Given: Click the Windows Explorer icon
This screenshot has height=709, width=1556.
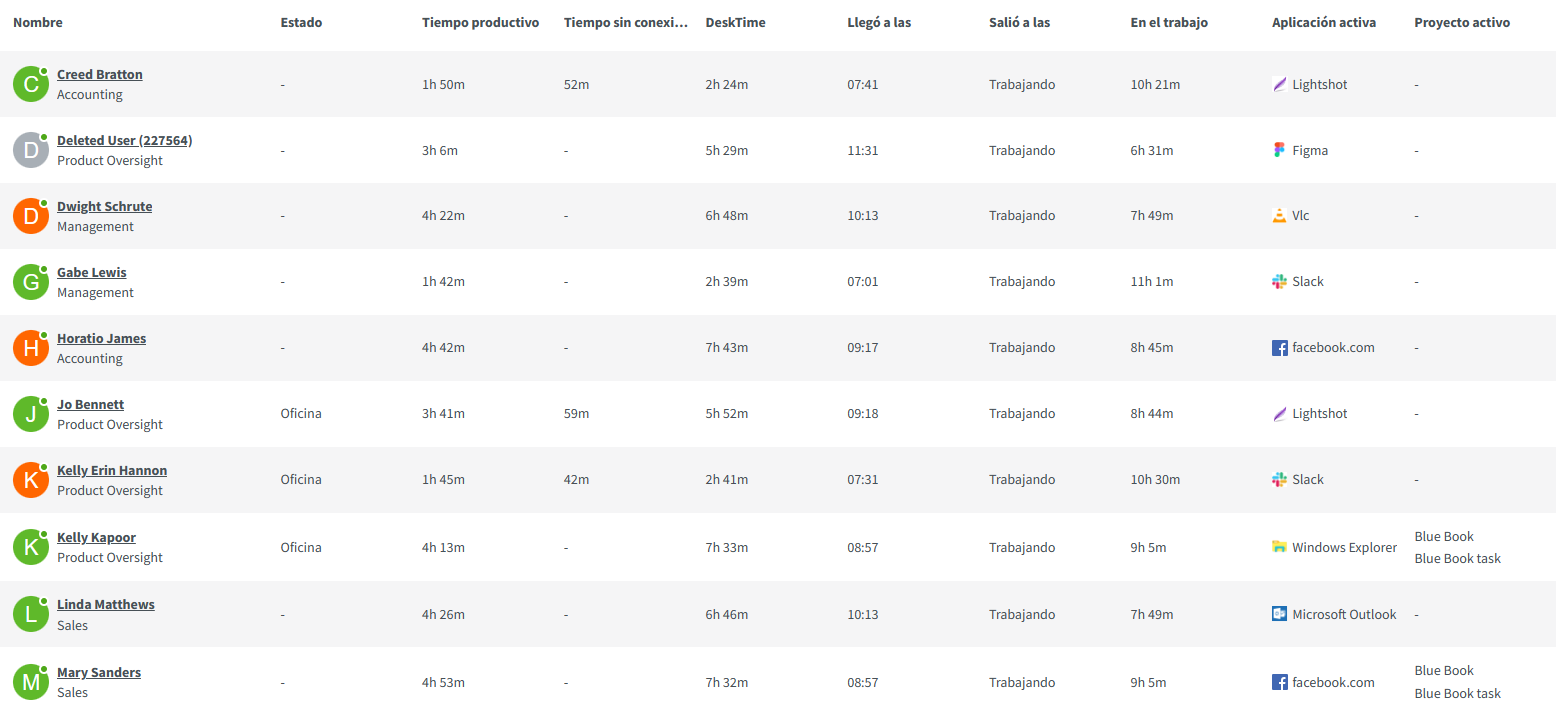Looking at the screenshot, I should coord(1279,547).
